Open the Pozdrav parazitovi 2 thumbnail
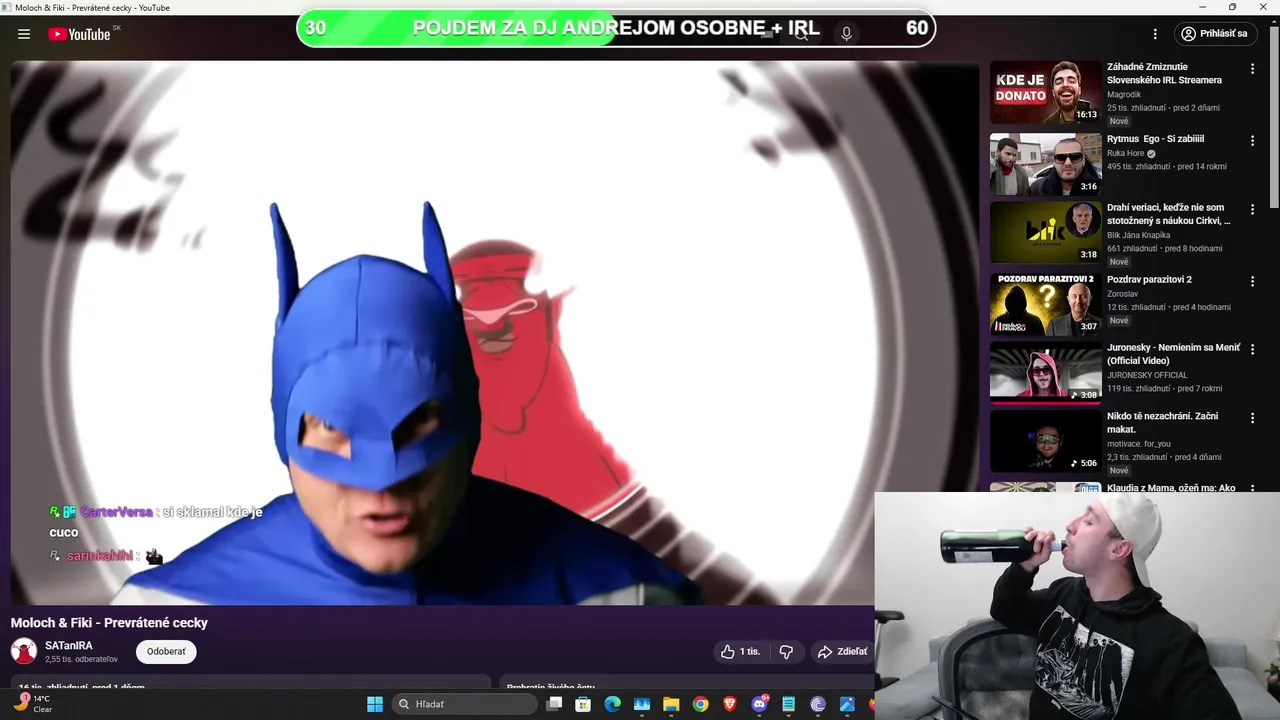The width and height of the screenshot is (1280, 720). pos(1046,305)
